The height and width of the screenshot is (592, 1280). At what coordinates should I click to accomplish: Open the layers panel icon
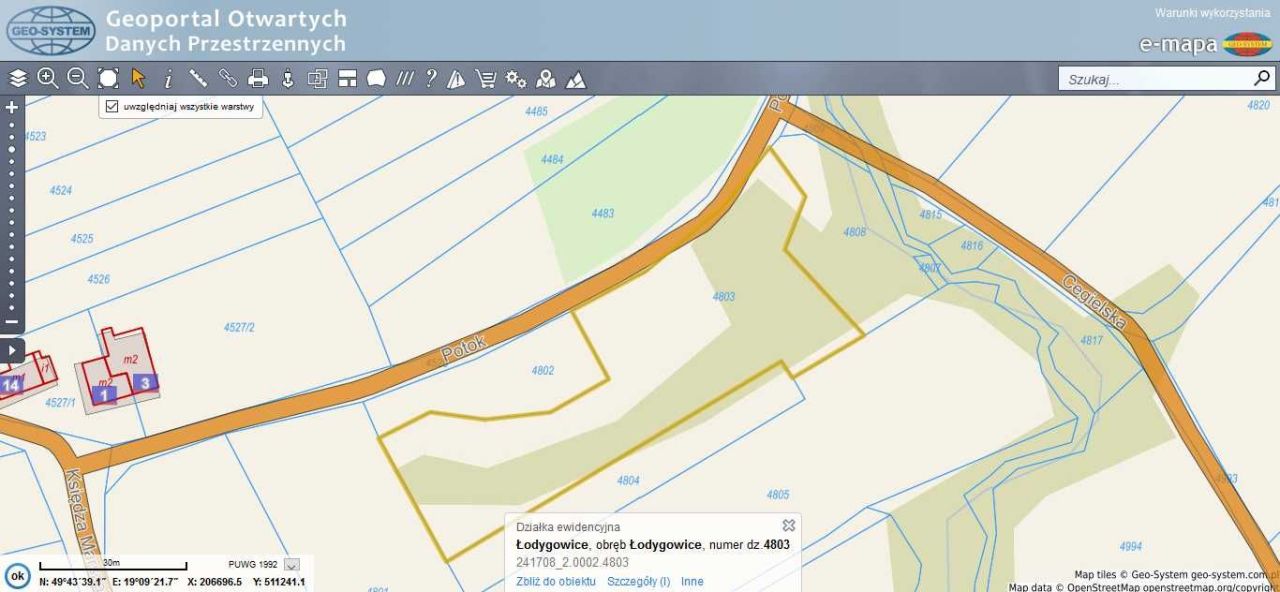click(17, 77)
